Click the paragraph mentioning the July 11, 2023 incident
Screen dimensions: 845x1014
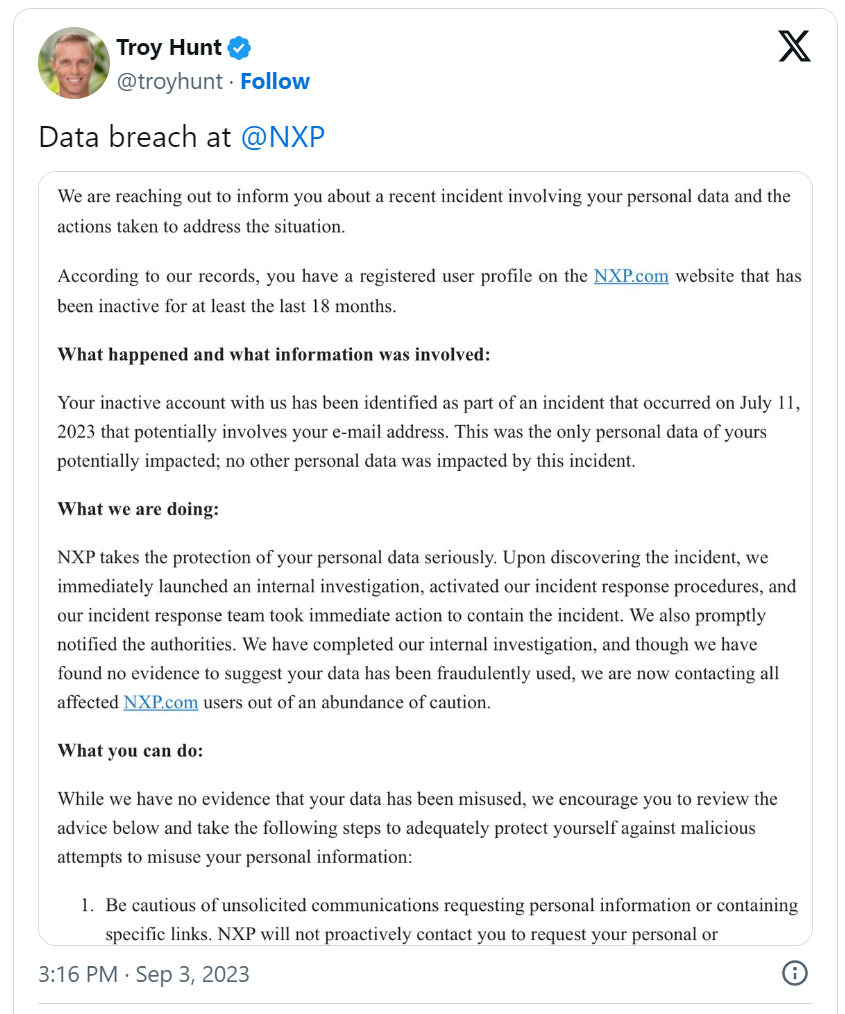[x=429, y=432]
